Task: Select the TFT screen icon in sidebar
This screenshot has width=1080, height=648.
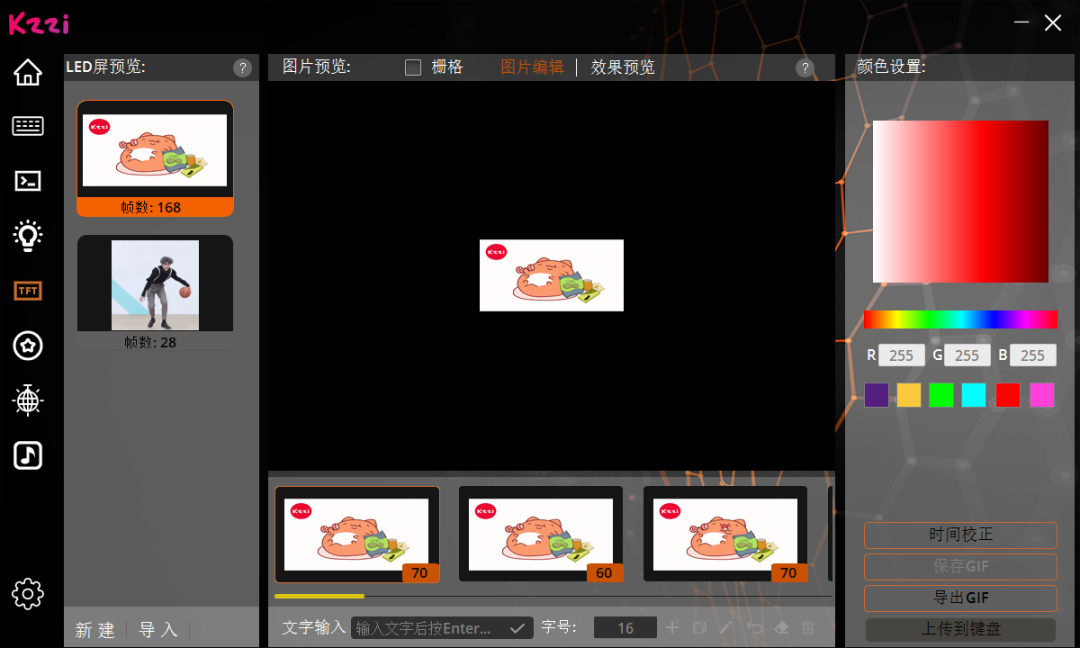Action: click(28, 291)
